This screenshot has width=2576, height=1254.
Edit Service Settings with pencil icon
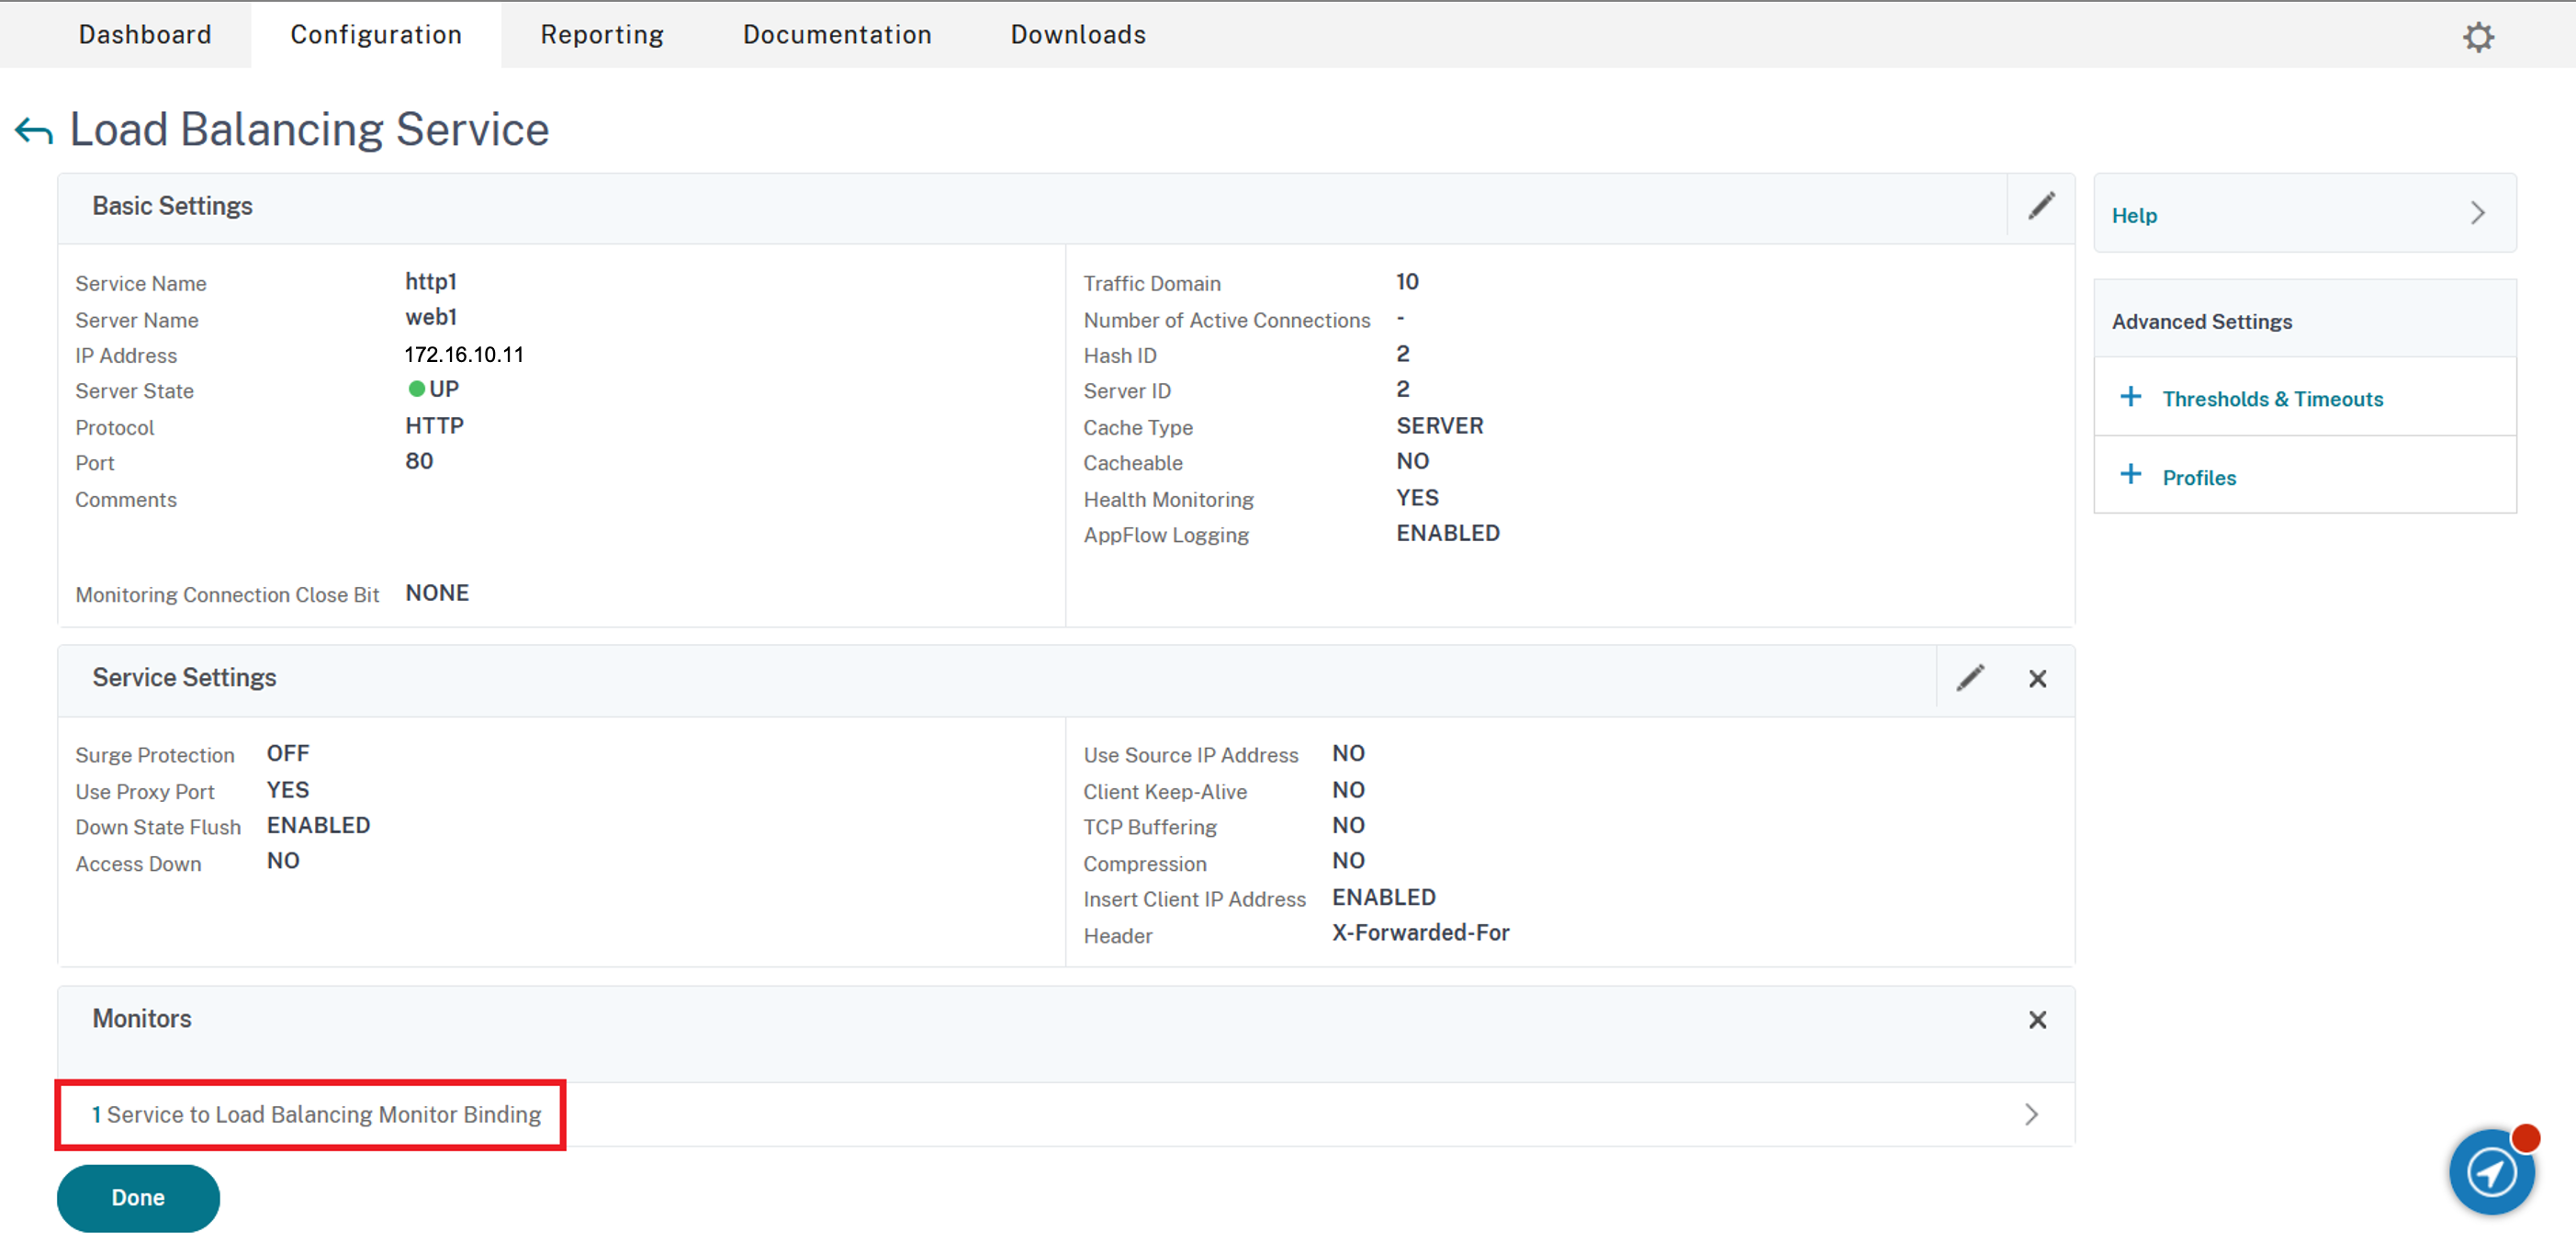click(x=1970, y=678)
